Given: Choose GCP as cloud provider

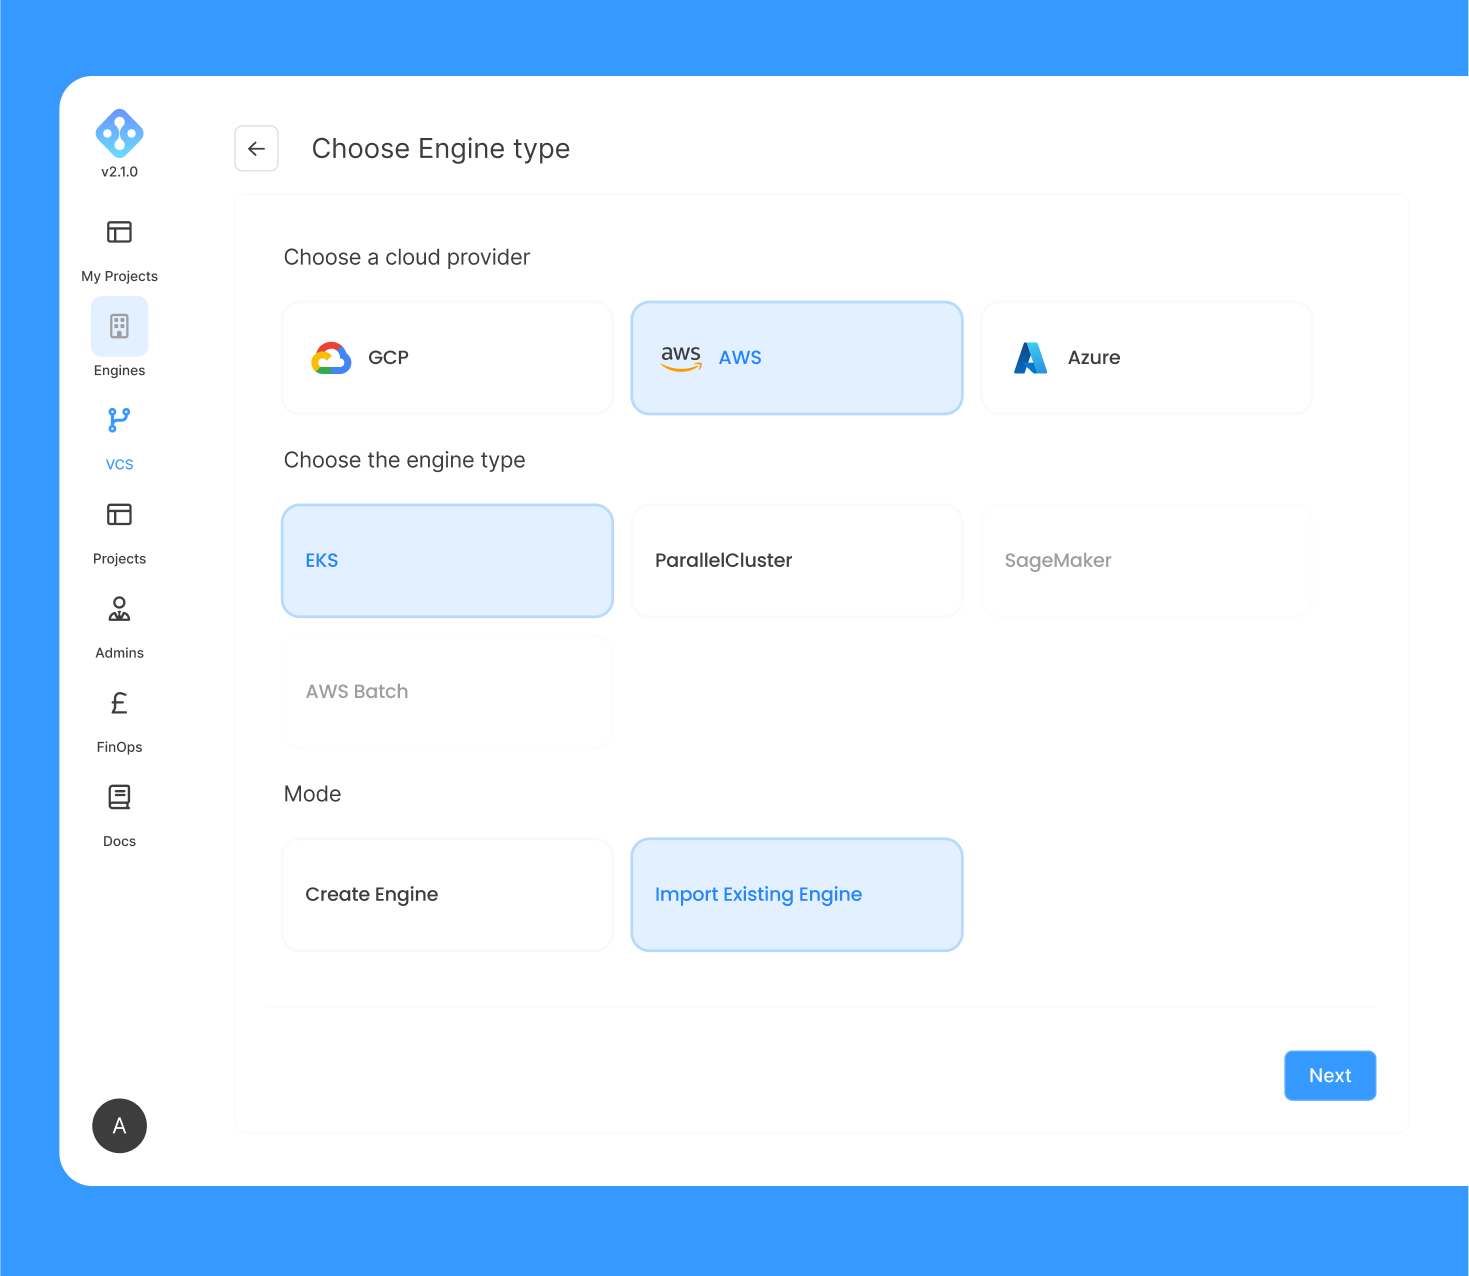Looking at the screenshot, I should 447,358.
